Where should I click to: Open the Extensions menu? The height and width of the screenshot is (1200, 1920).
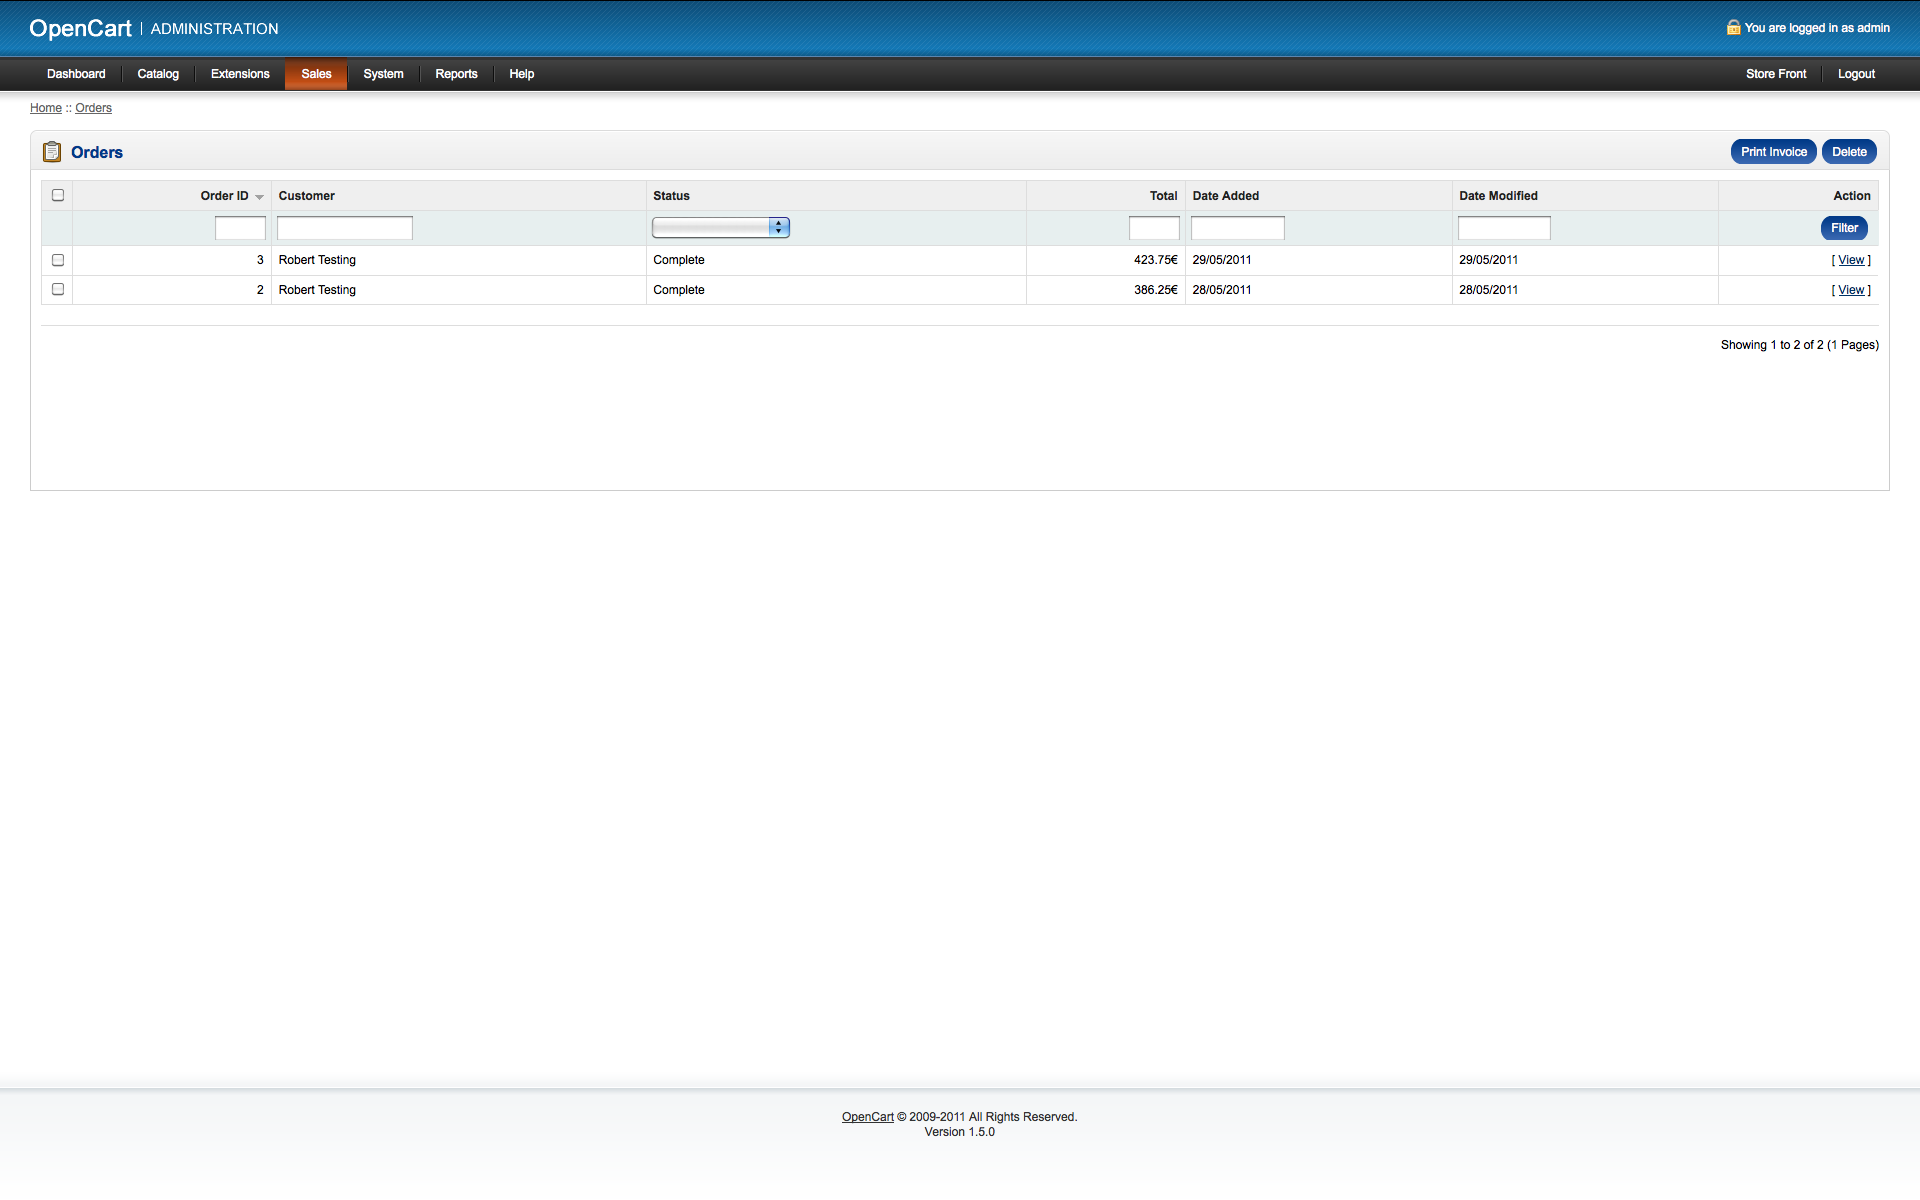[240, 74]
